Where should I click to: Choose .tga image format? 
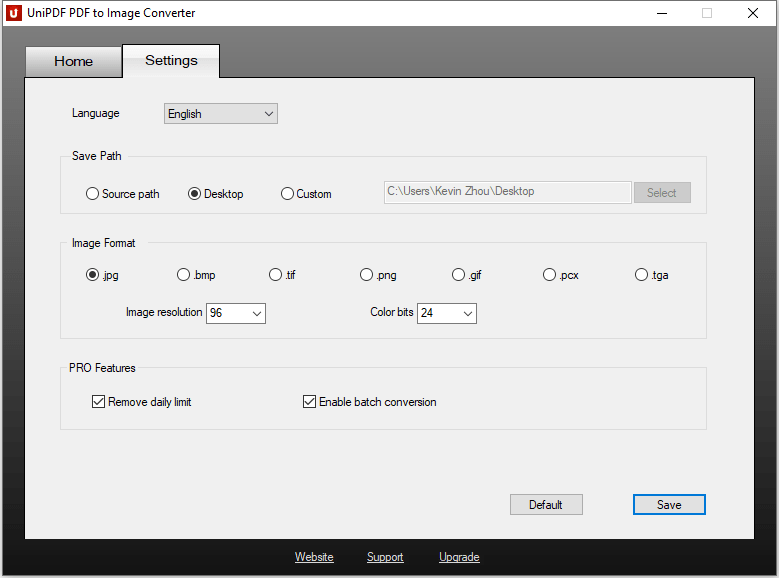(651, 275)
